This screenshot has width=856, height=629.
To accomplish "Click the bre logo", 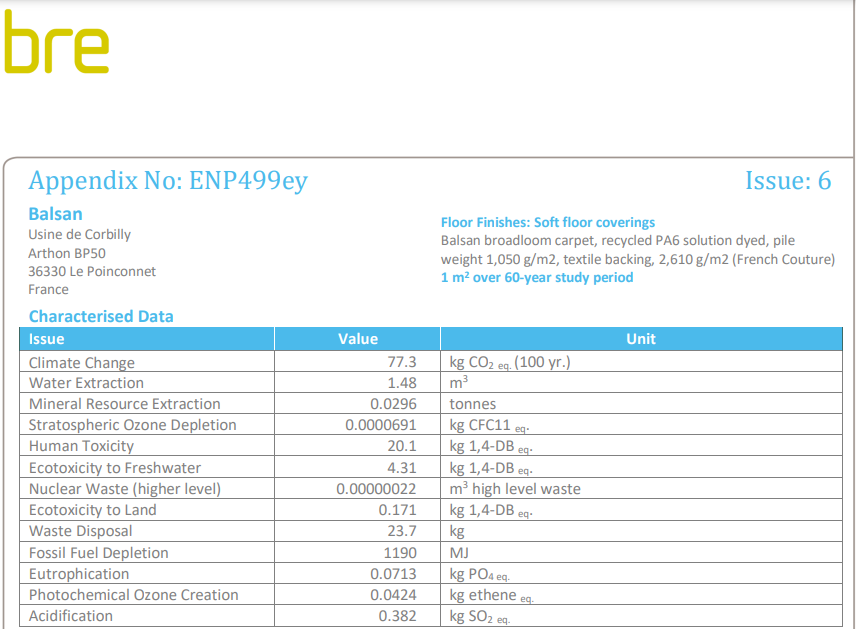I will (56, 42).
